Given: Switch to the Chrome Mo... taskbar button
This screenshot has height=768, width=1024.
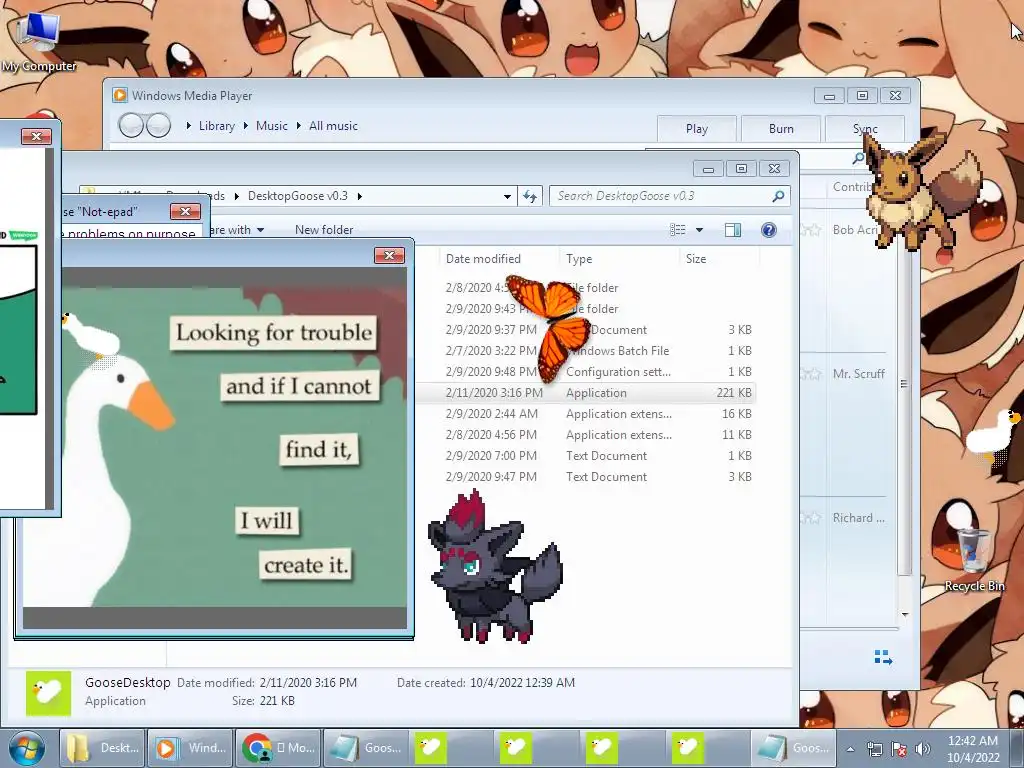Looking at the screenshot, I should (278, 748).
